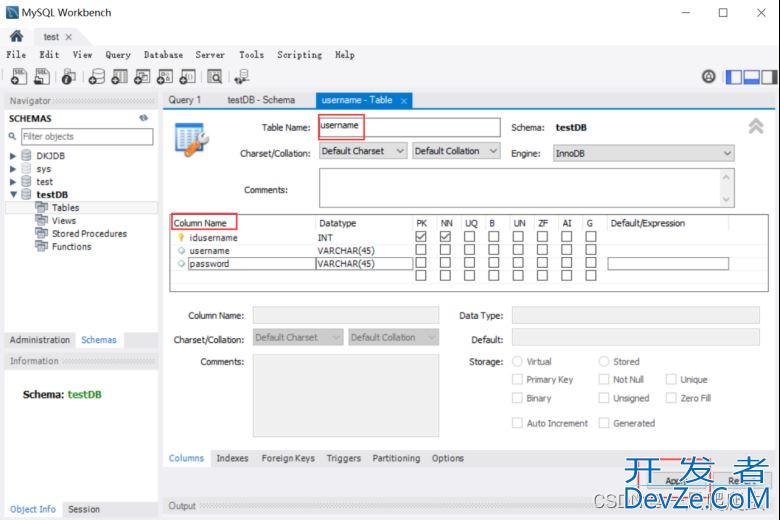780x520 pixels.
Task: Enable PK checkbox for username column
Action: tap(421, 250)
